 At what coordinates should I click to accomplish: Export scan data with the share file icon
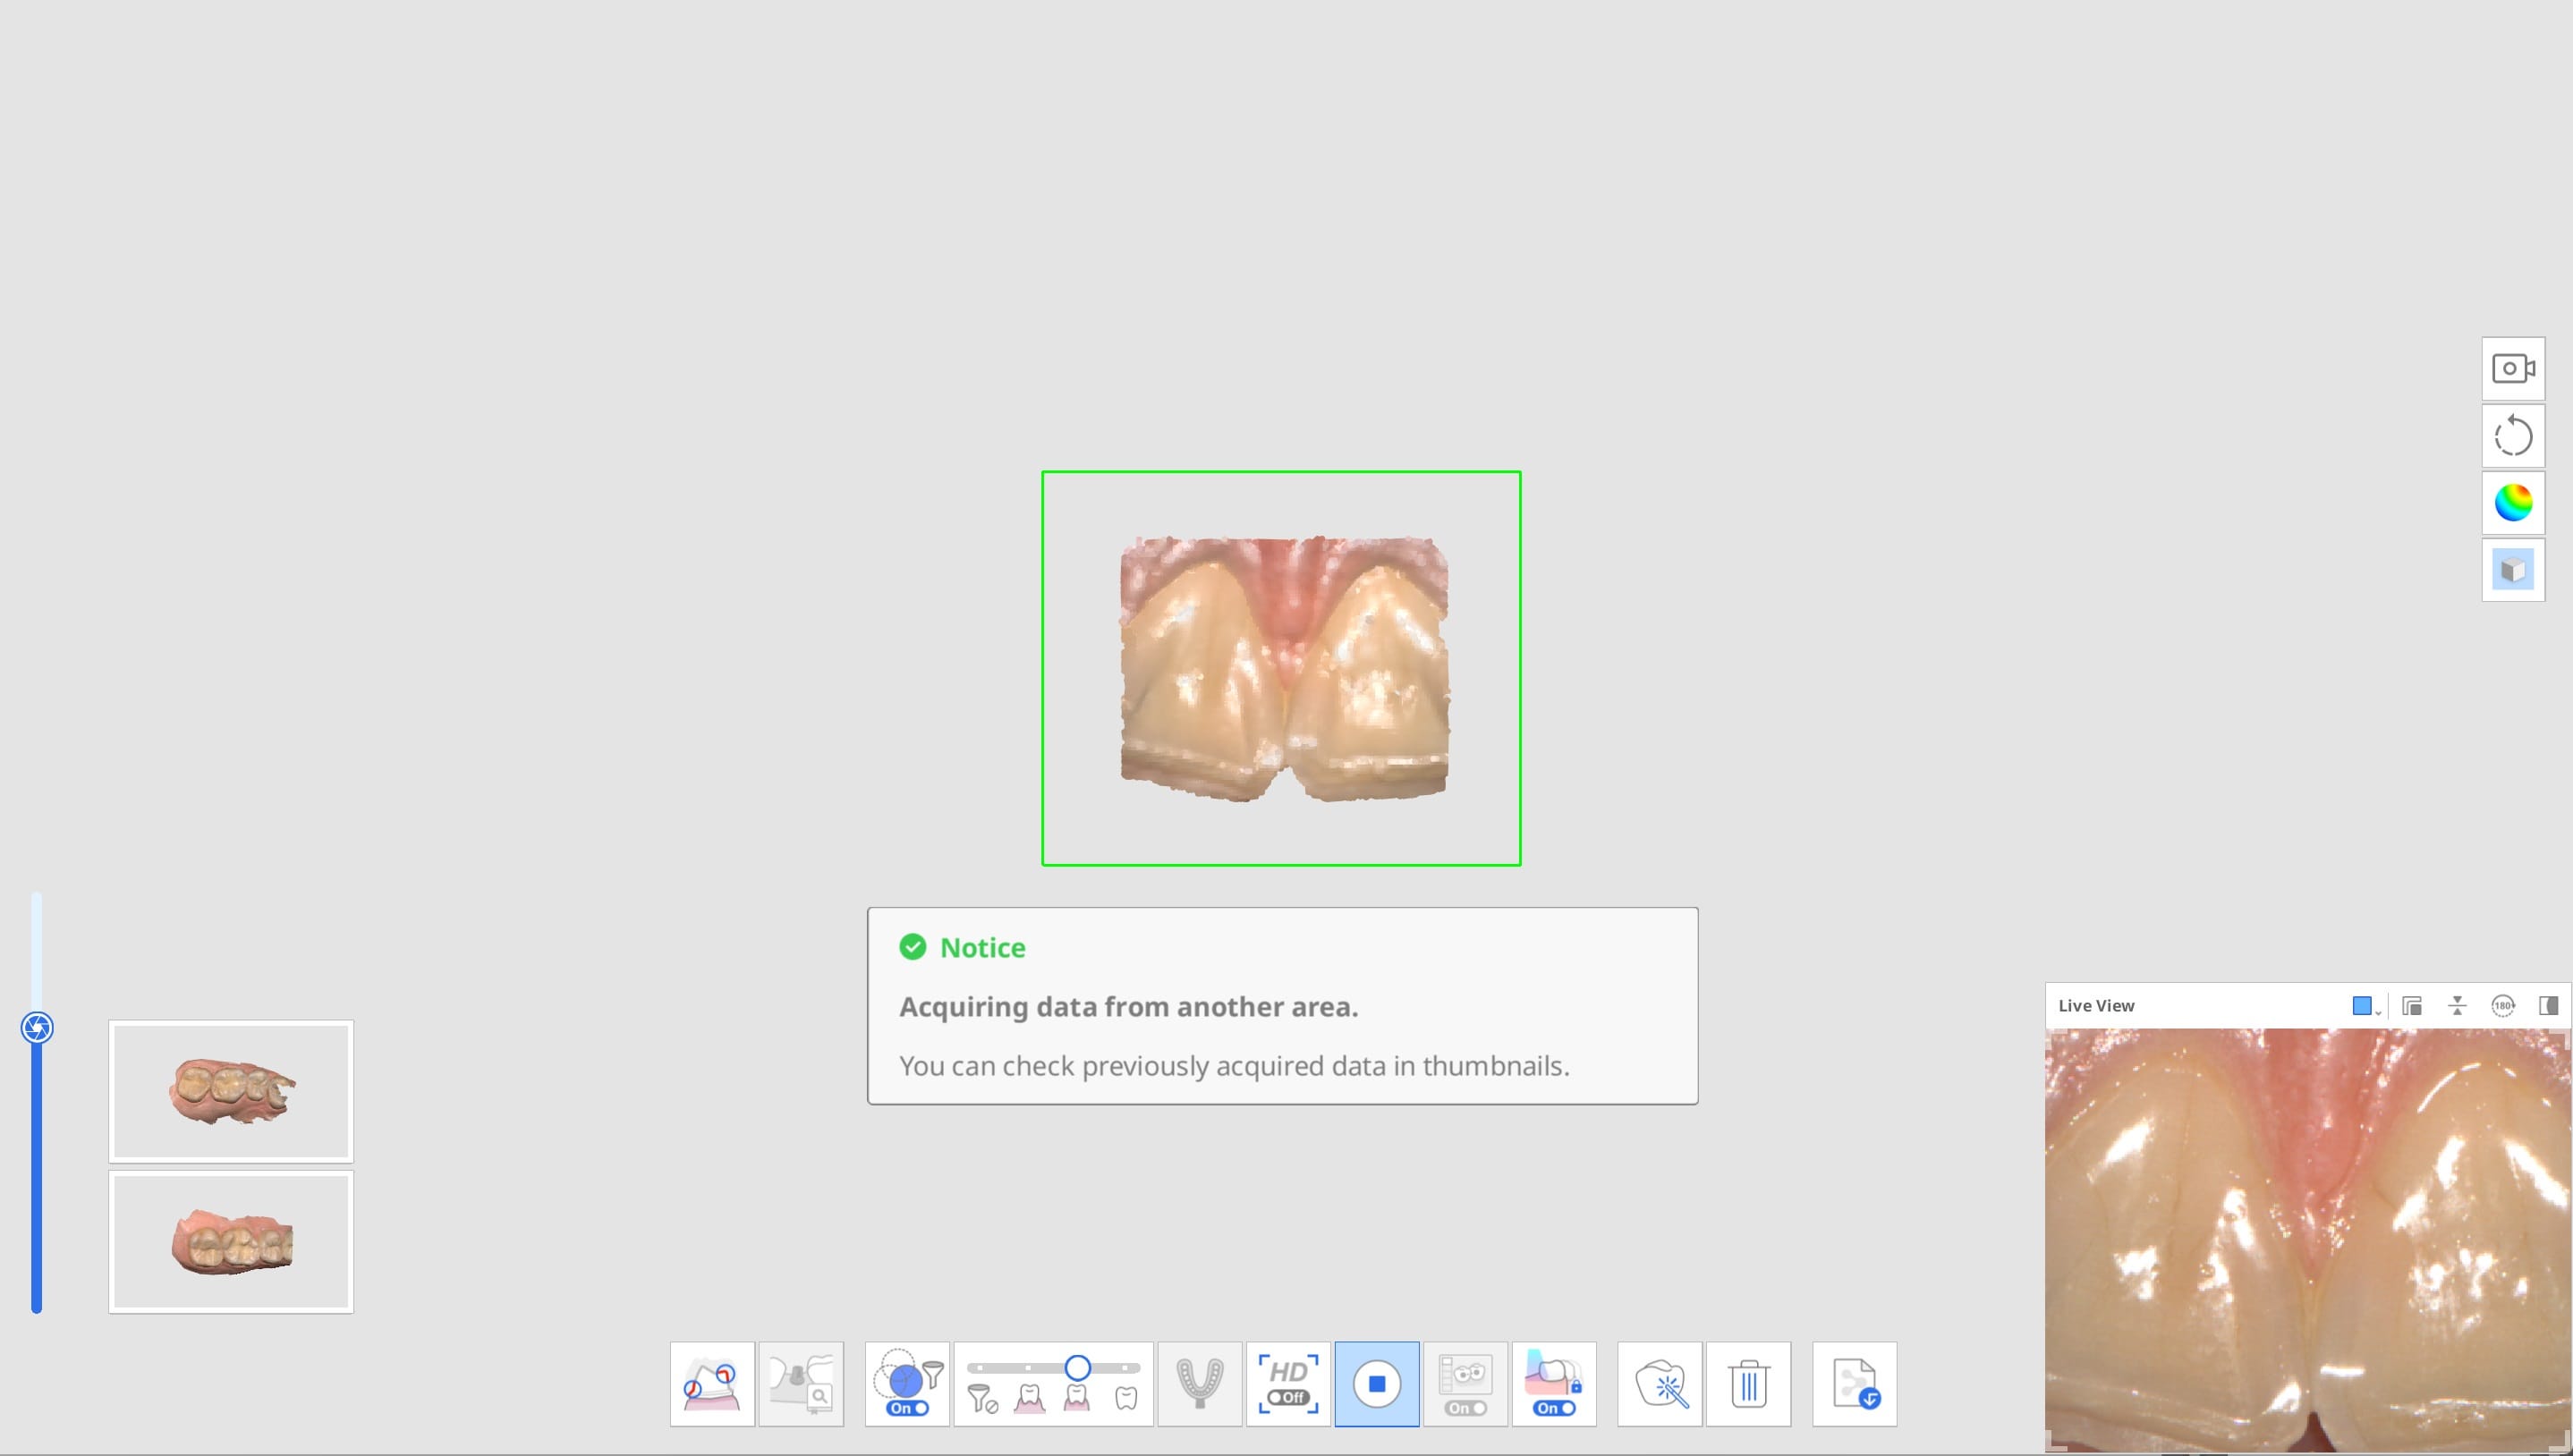tap(1853, 1384)
